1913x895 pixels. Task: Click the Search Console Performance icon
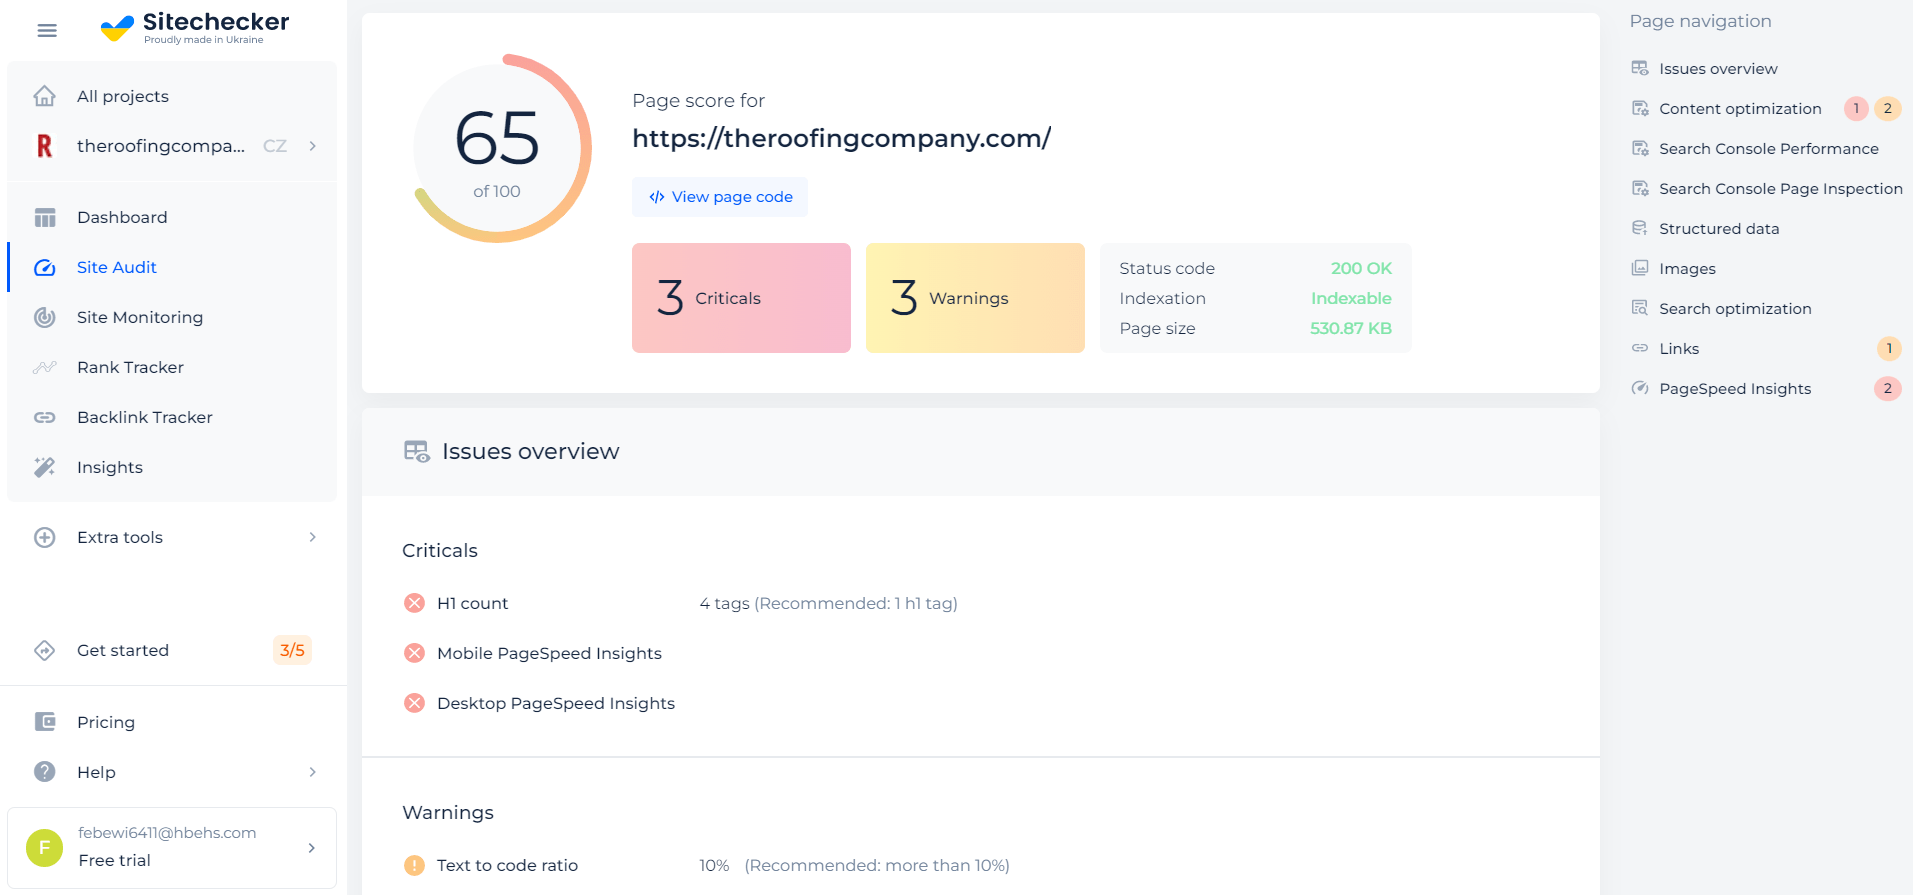coord(1640,148)
